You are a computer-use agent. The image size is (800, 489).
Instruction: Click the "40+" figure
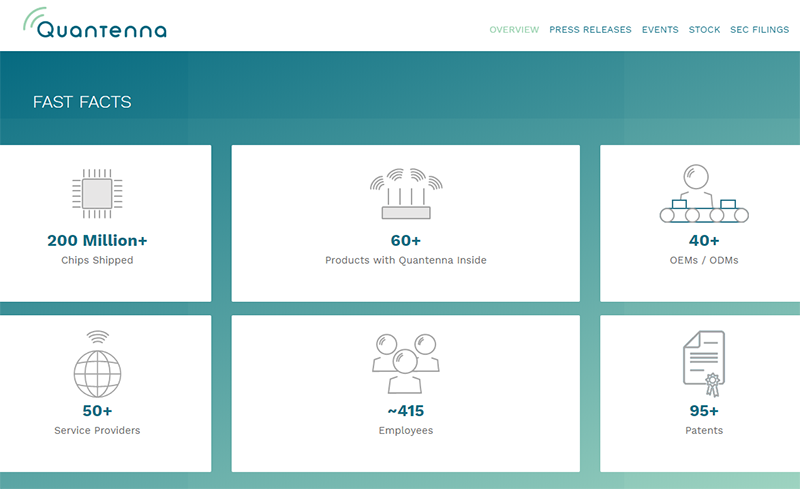(704, 240)
